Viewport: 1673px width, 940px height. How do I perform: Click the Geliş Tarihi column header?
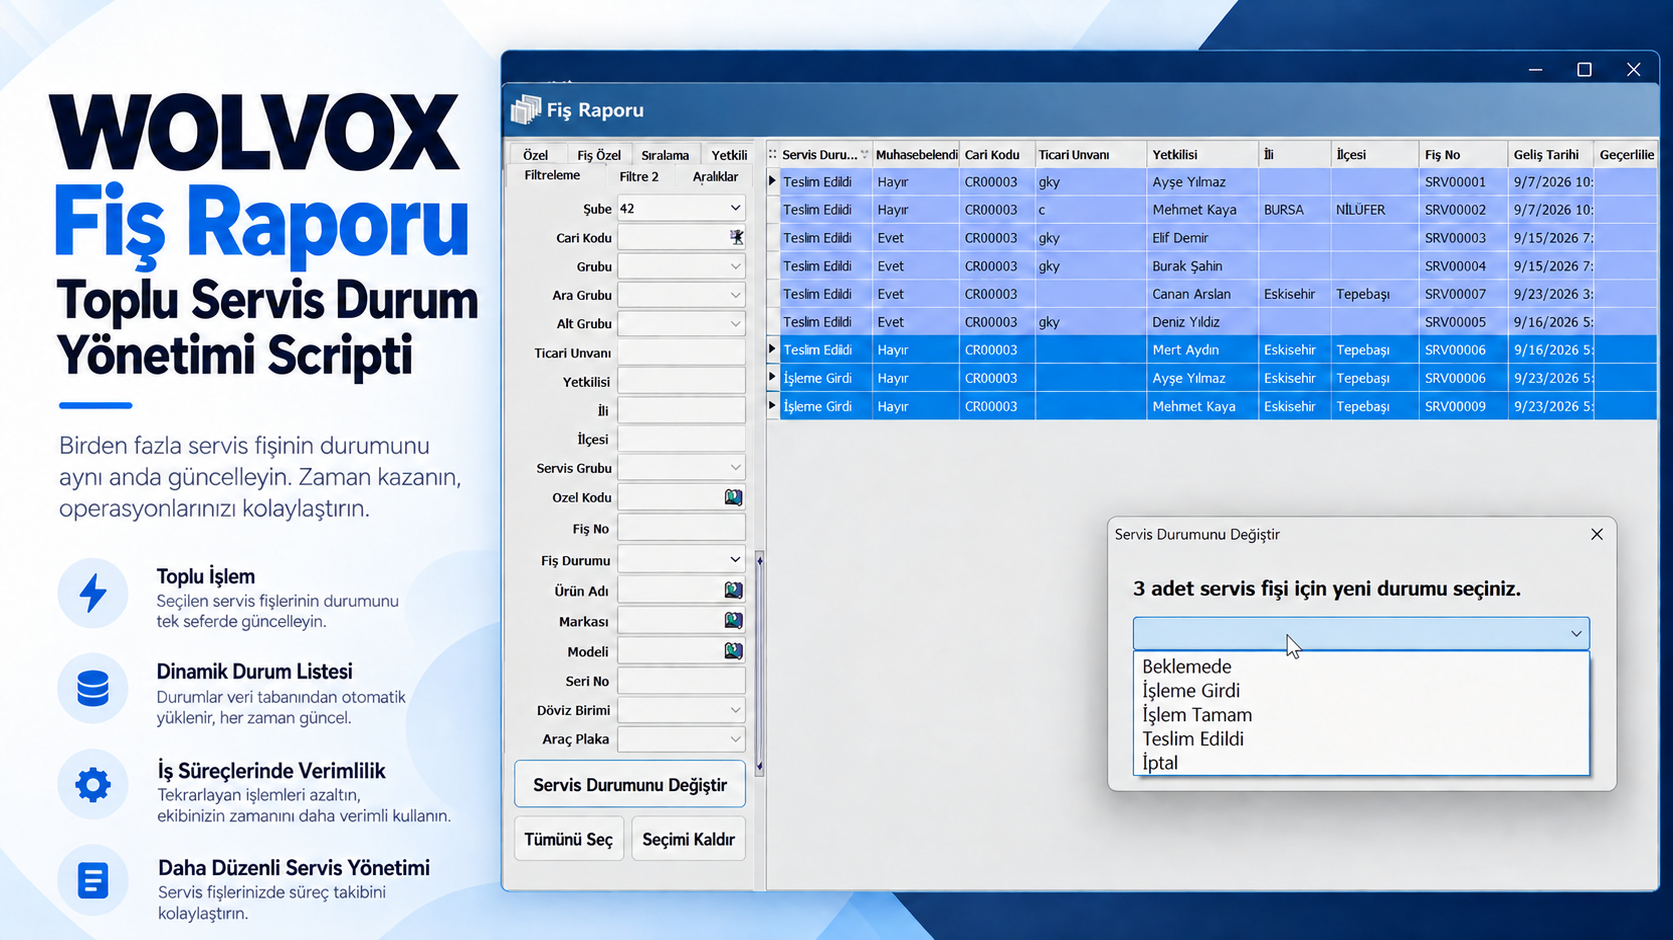(1548, 154)
